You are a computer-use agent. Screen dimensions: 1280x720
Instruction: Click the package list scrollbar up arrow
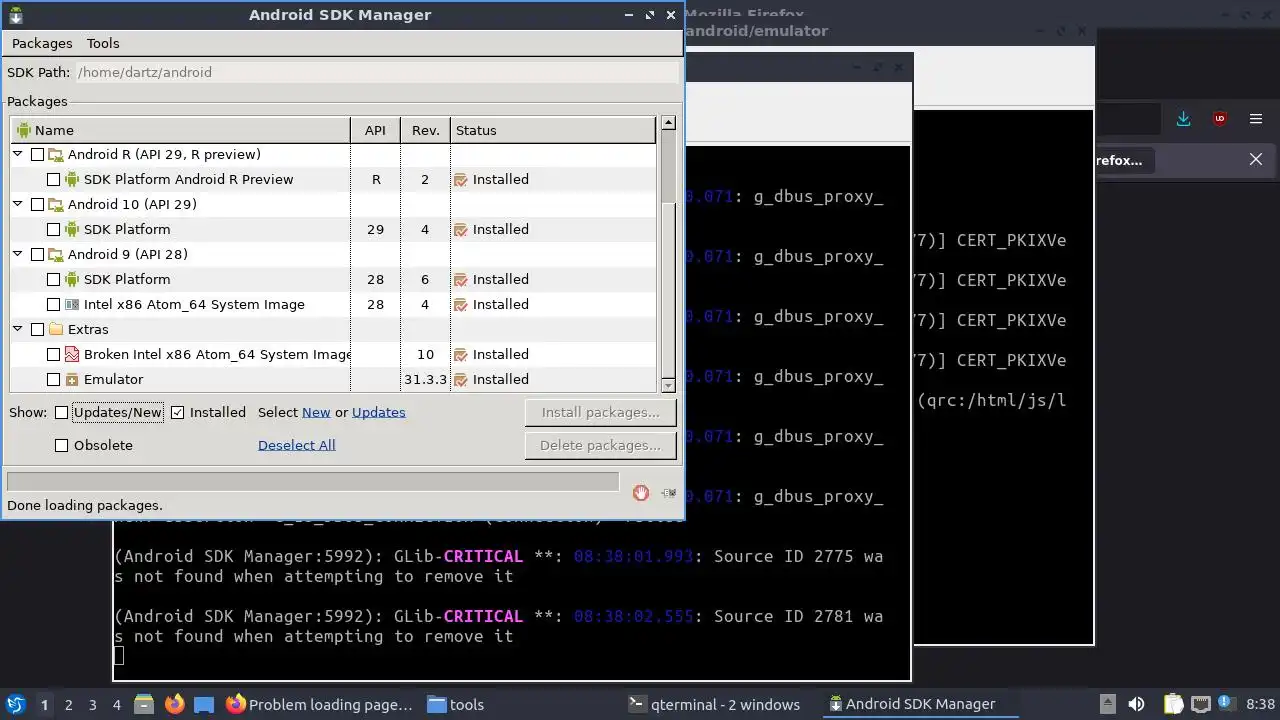[x=668, y=123]
